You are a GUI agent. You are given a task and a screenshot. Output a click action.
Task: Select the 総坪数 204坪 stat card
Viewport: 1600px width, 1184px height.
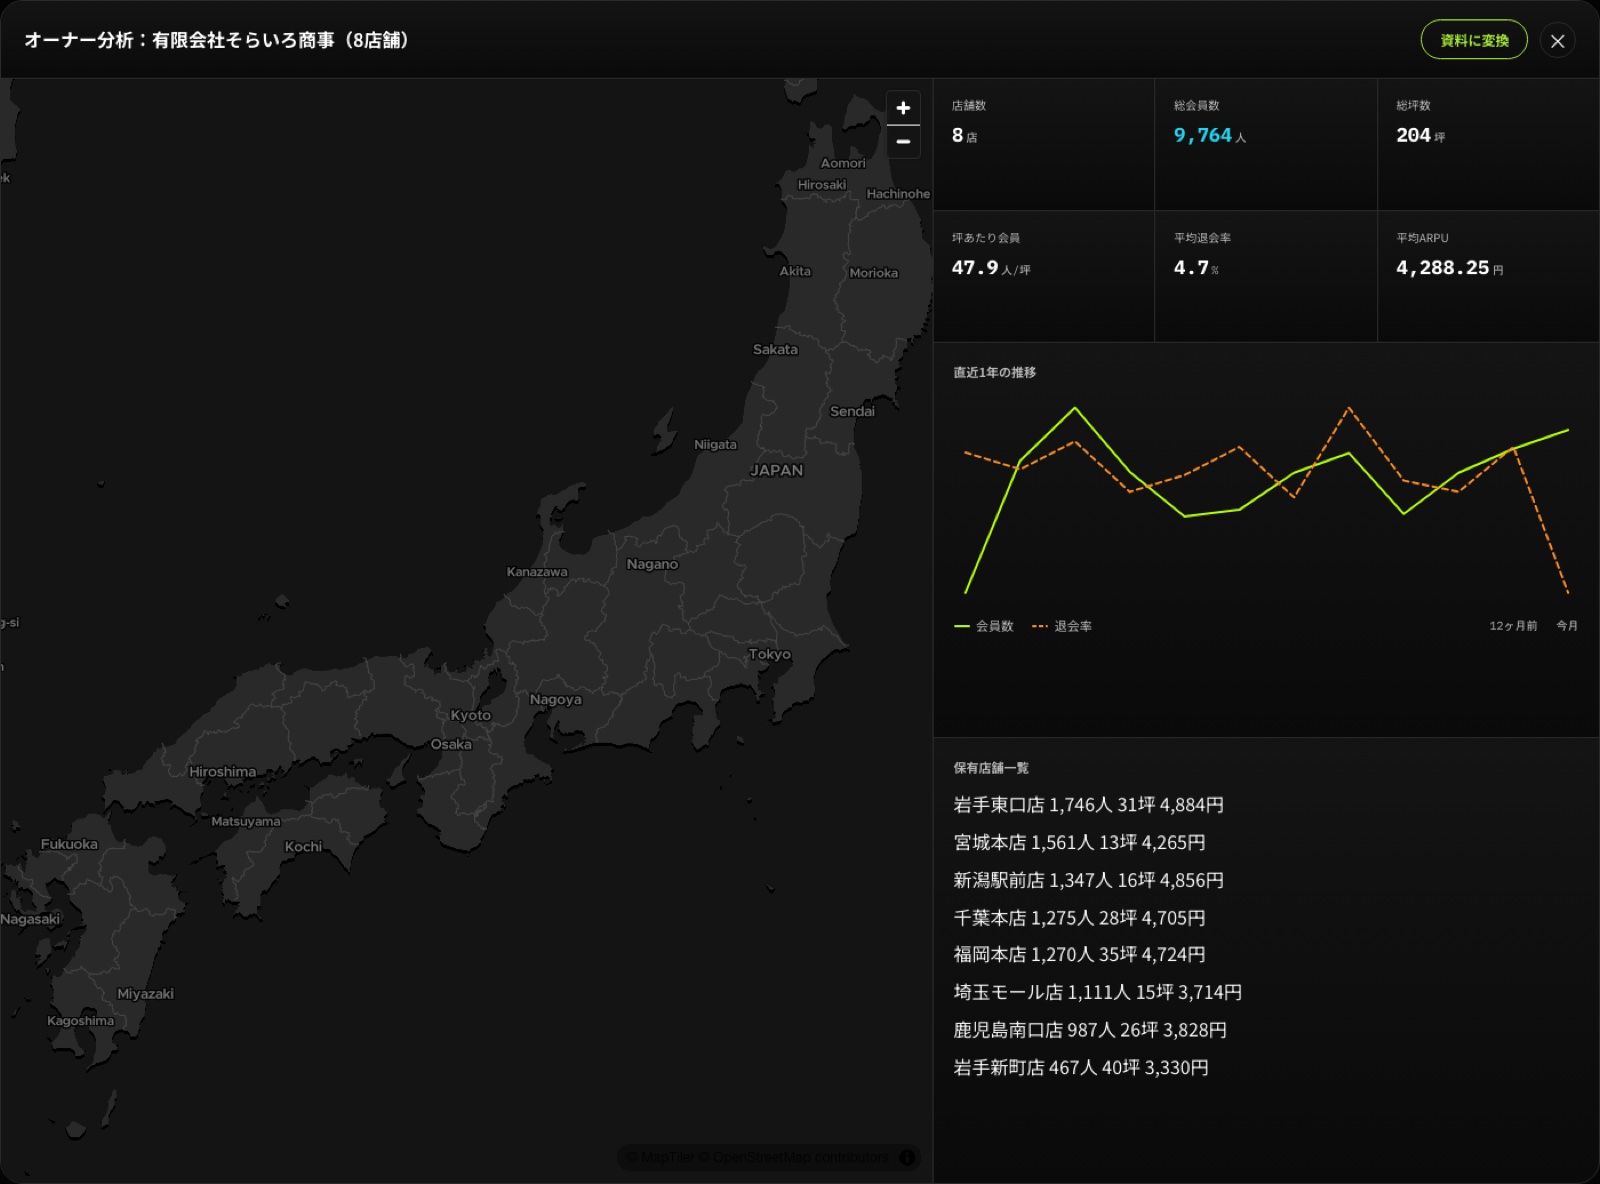coord(1489,144)
